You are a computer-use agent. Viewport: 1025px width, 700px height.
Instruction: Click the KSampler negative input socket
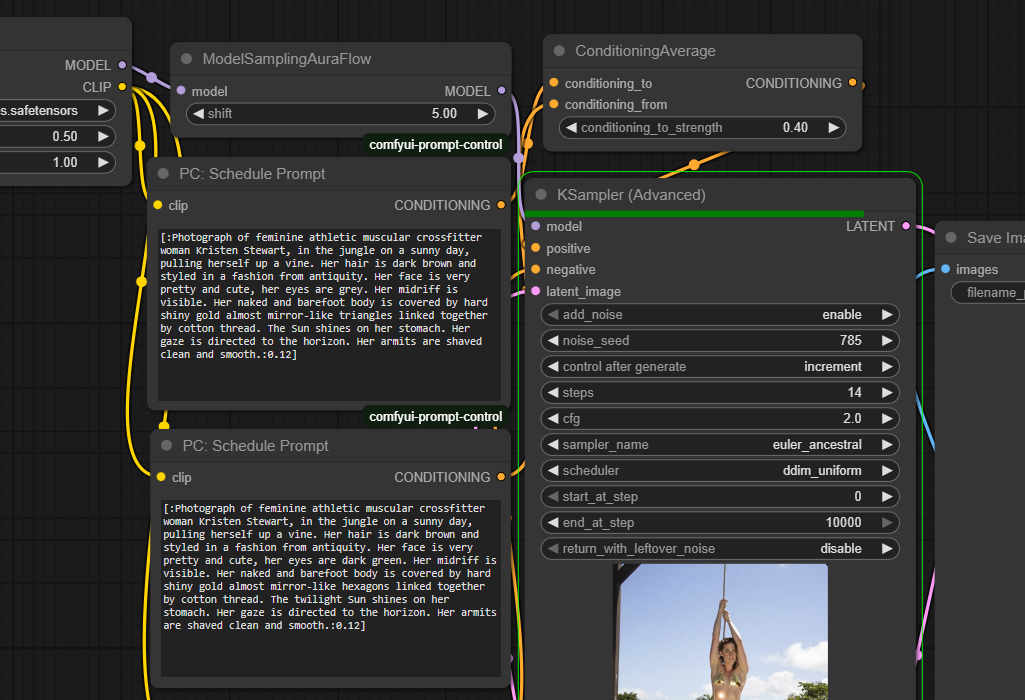point(536,269)
